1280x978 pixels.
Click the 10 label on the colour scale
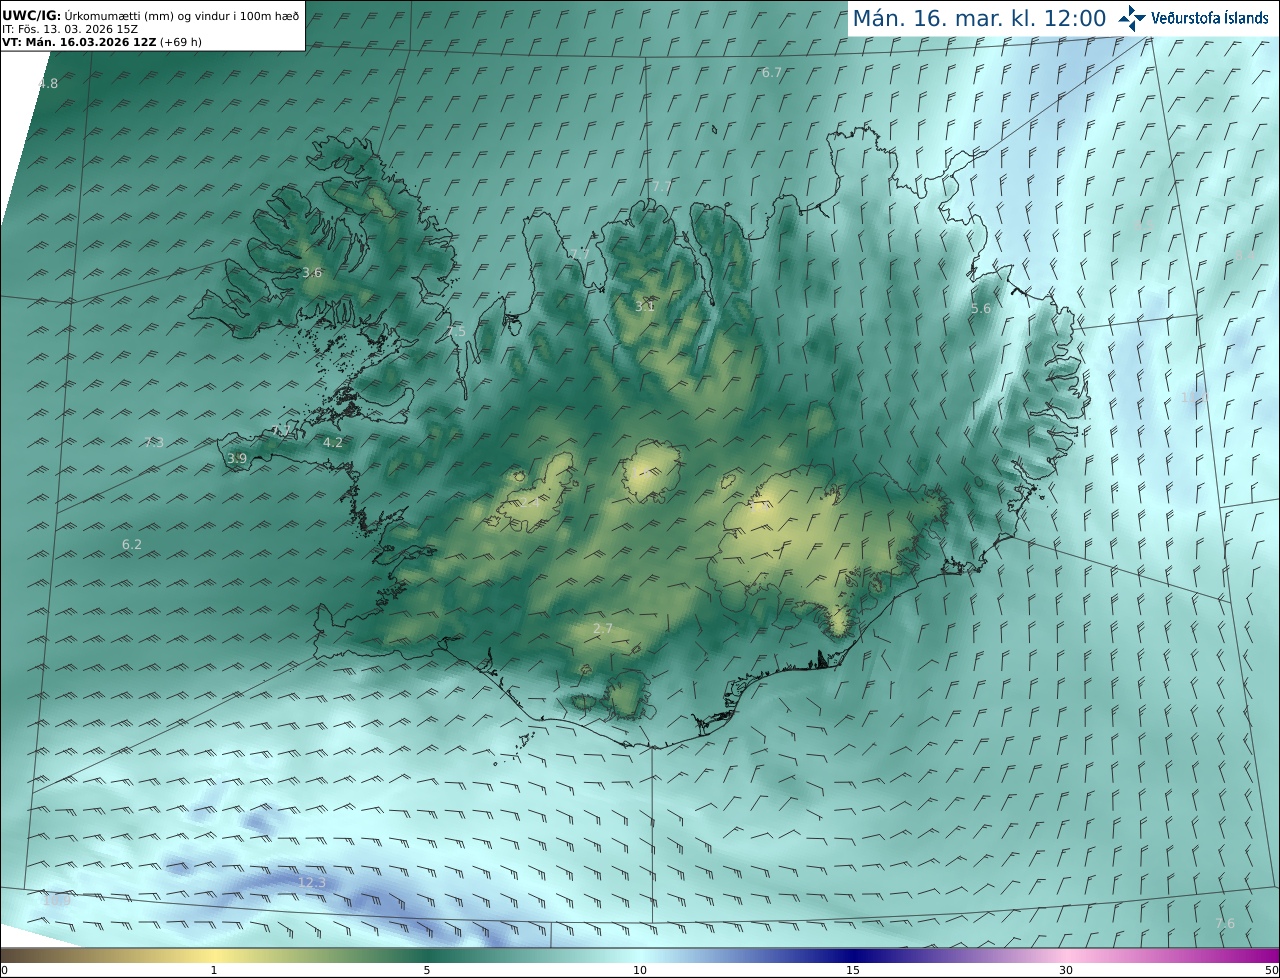tap(640, 970)
